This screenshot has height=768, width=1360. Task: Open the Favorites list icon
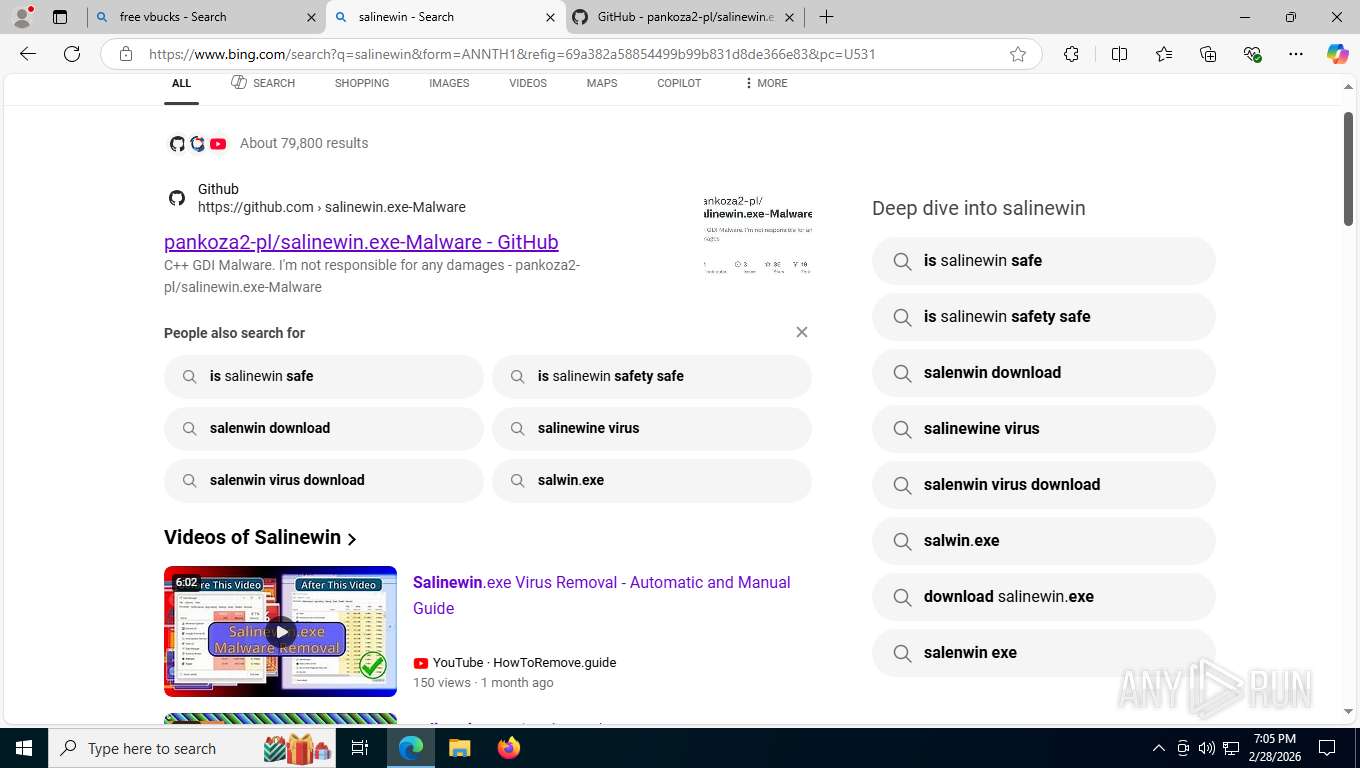[x=1164, y=54]
